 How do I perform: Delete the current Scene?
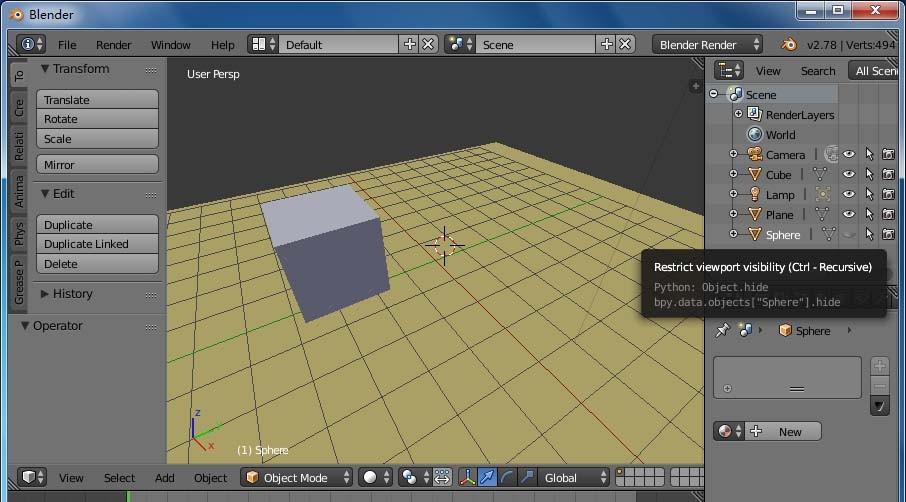625,44
